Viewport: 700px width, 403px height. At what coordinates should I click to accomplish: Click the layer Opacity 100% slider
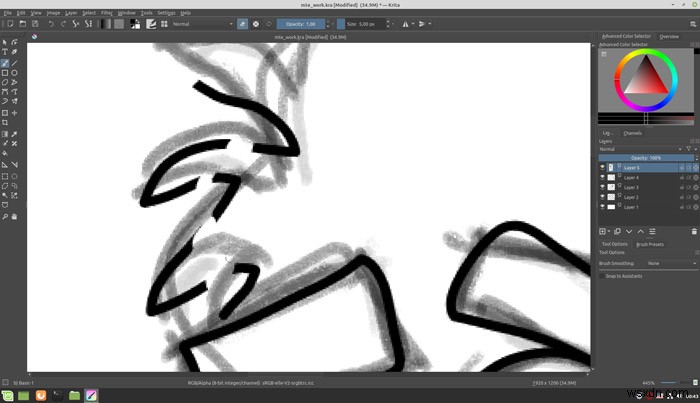[646, 158]
